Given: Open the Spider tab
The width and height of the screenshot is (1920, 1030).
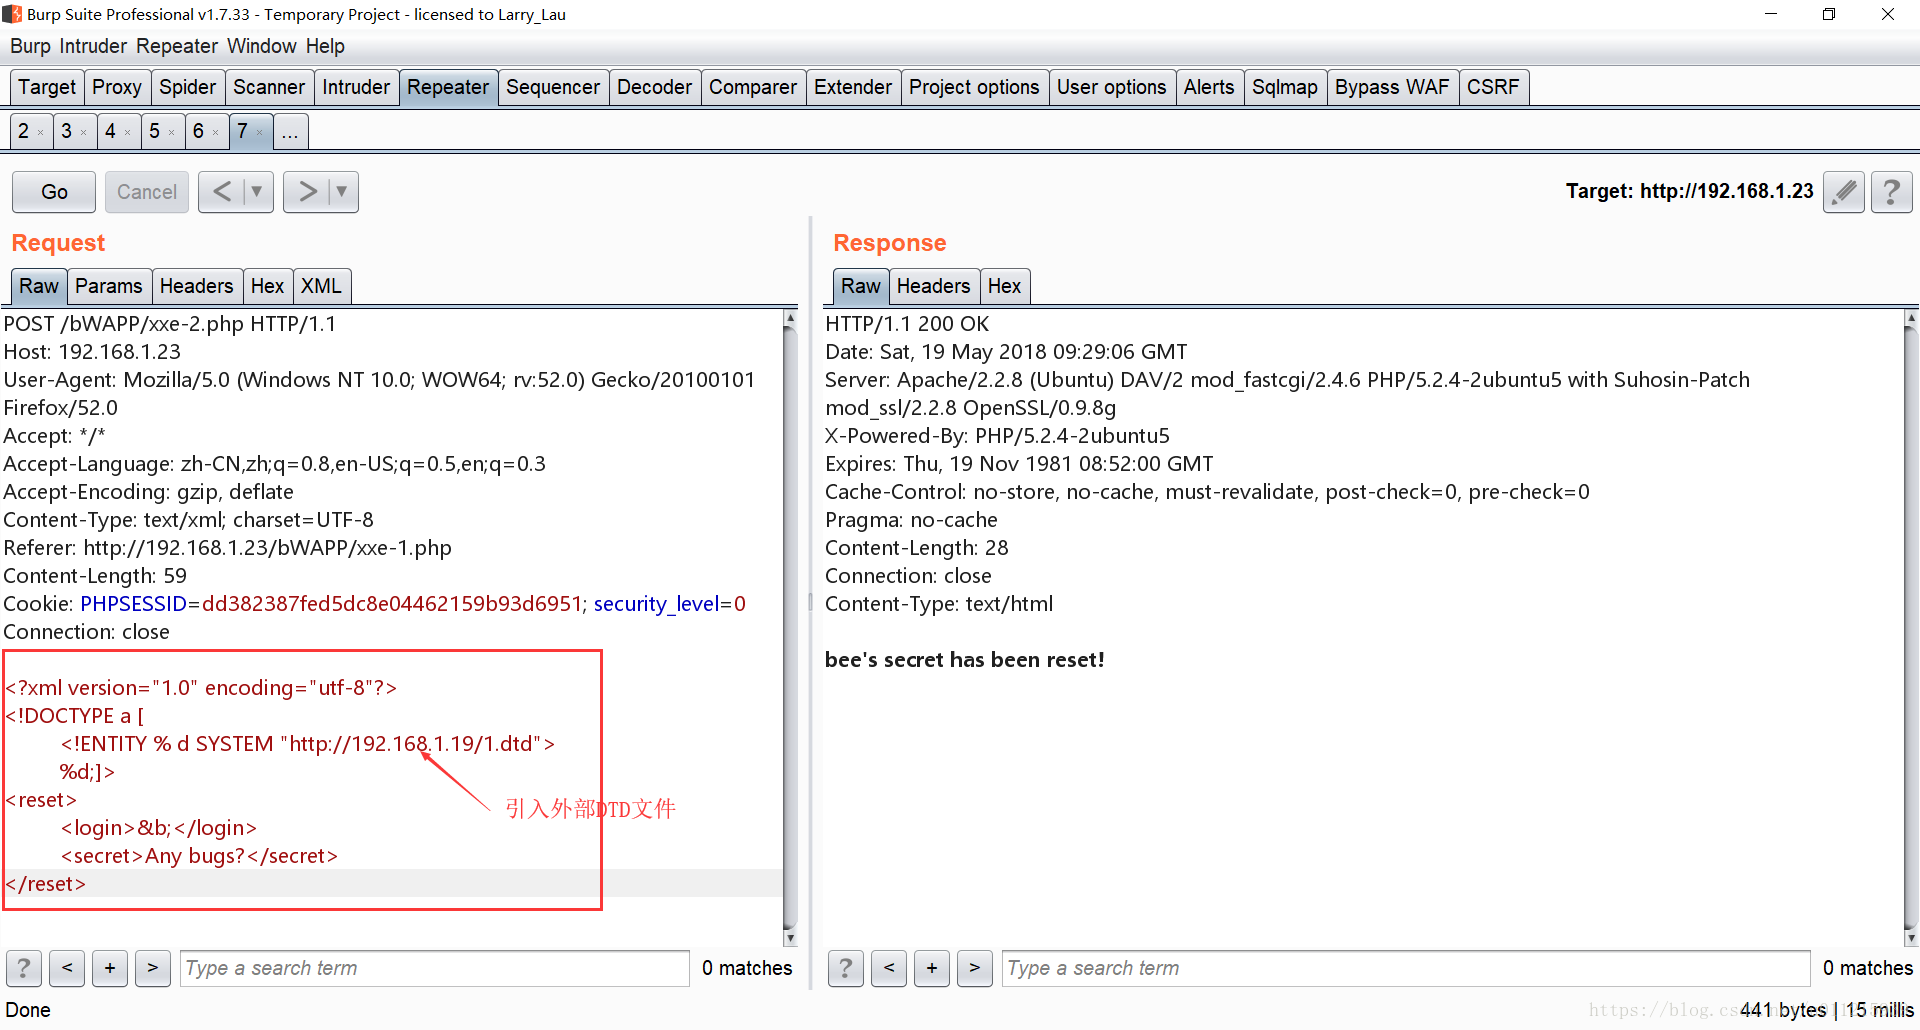Looking at the screenshot, I should point(187,87).
